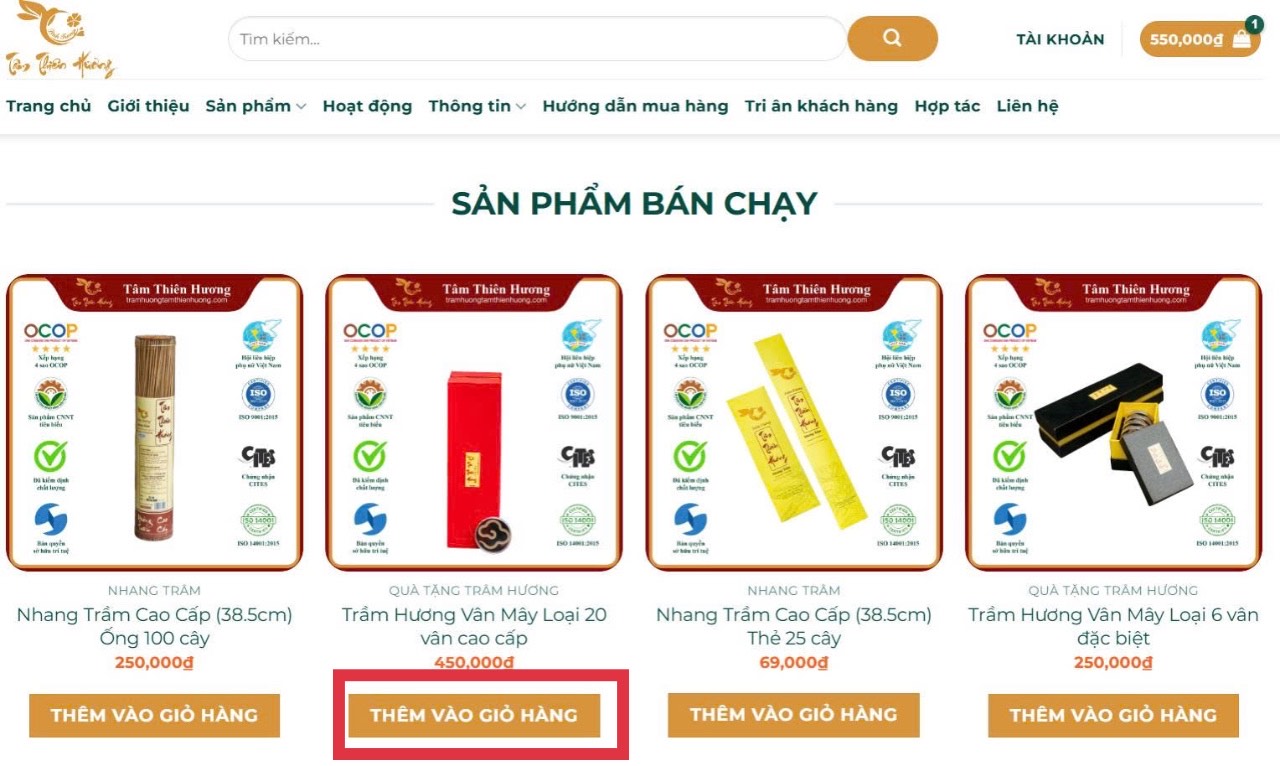
Task: Open the Hoạt động menu item
Action: coord(367,106)
